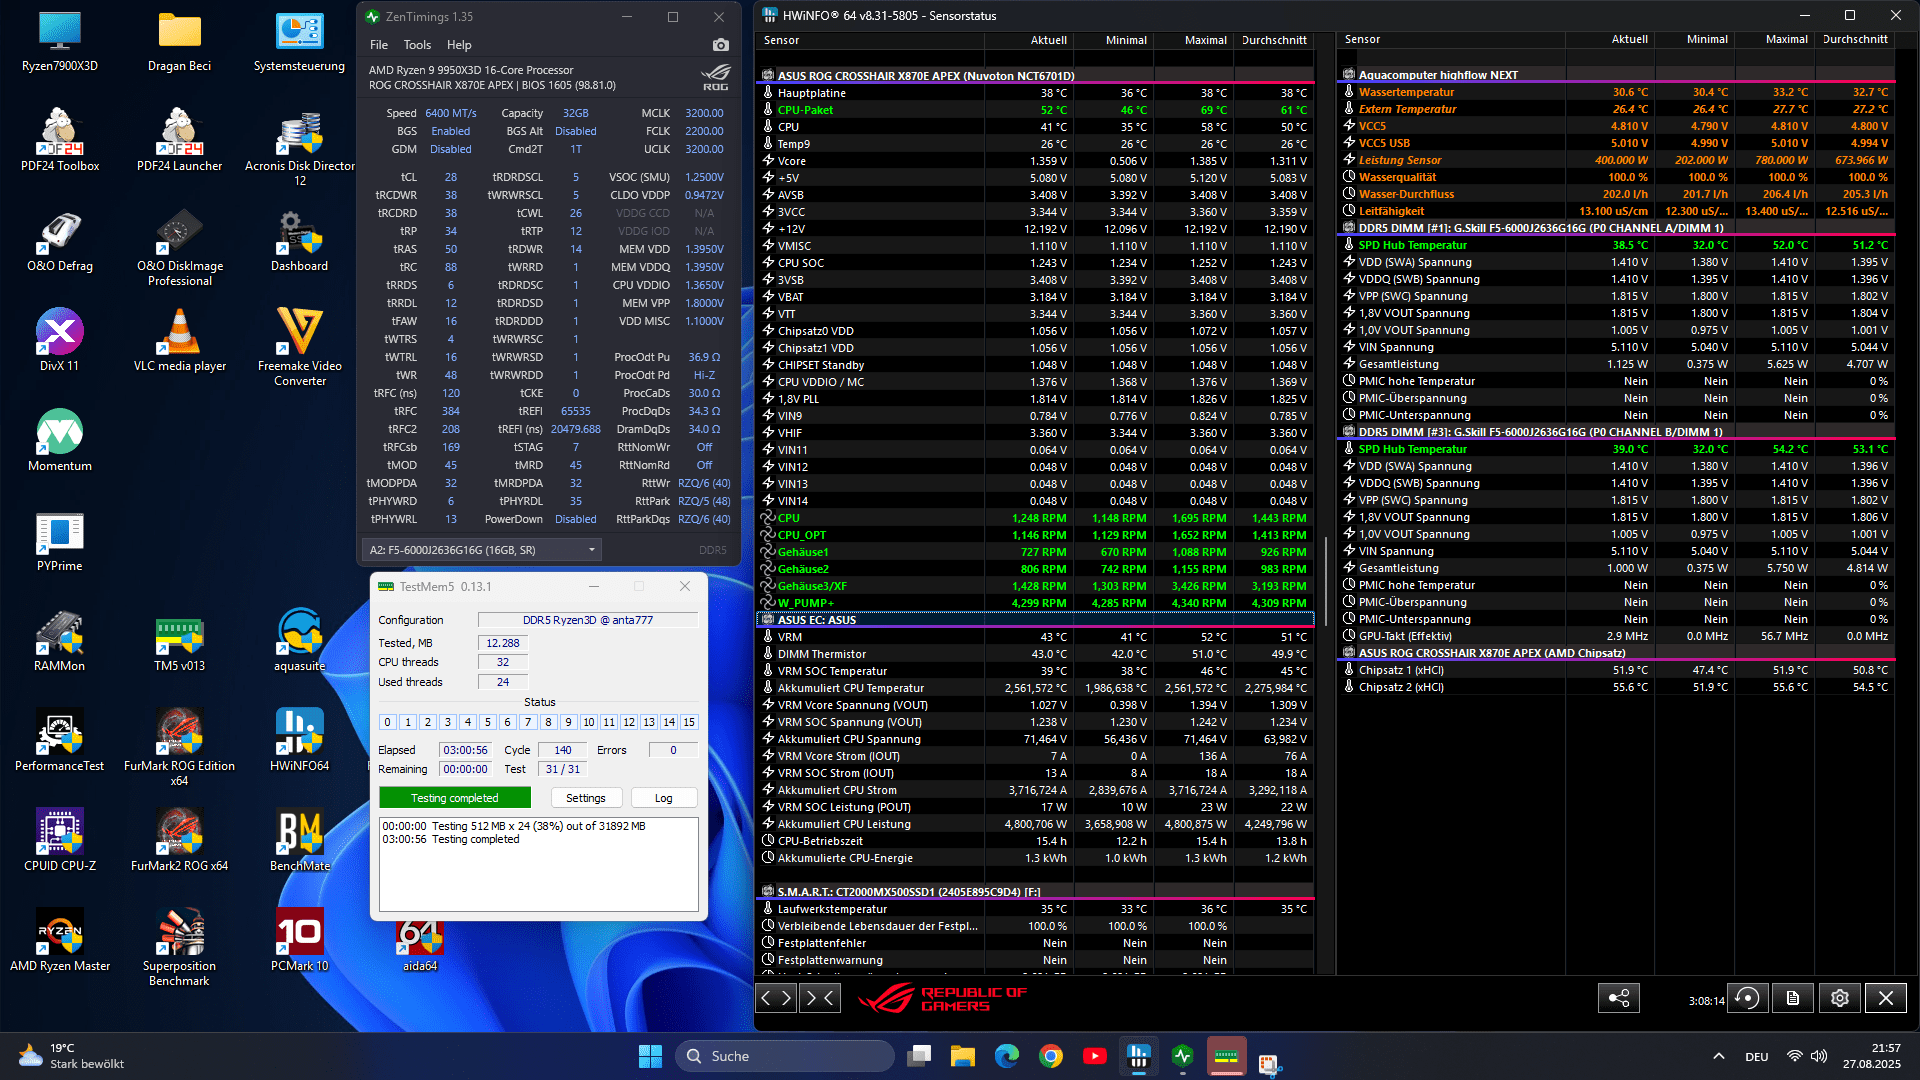1920x1080 pixels.
Task: Click TestMem5 Settings button
Action: point(586,798)
